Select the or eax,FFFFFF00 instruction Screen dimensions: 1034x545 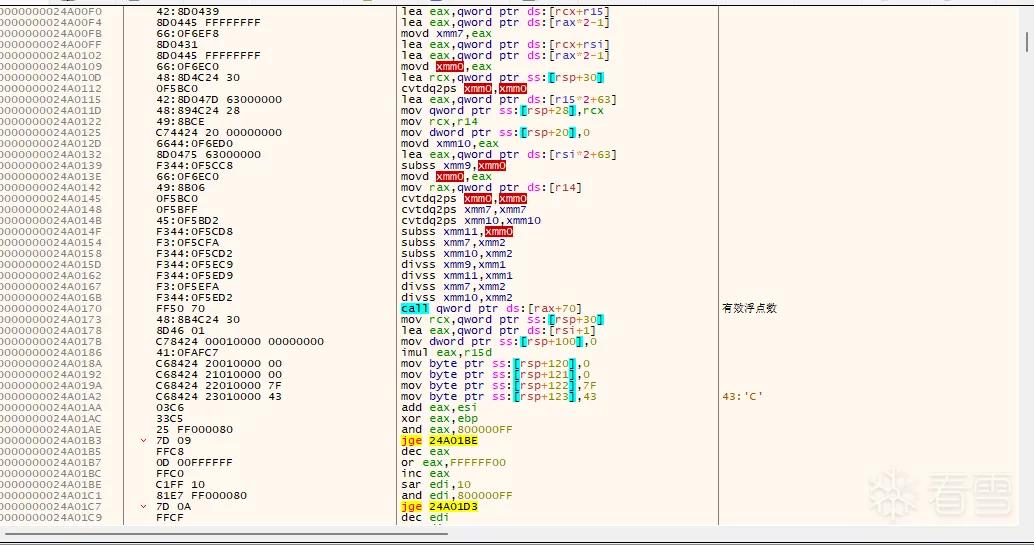coord(453,463)
